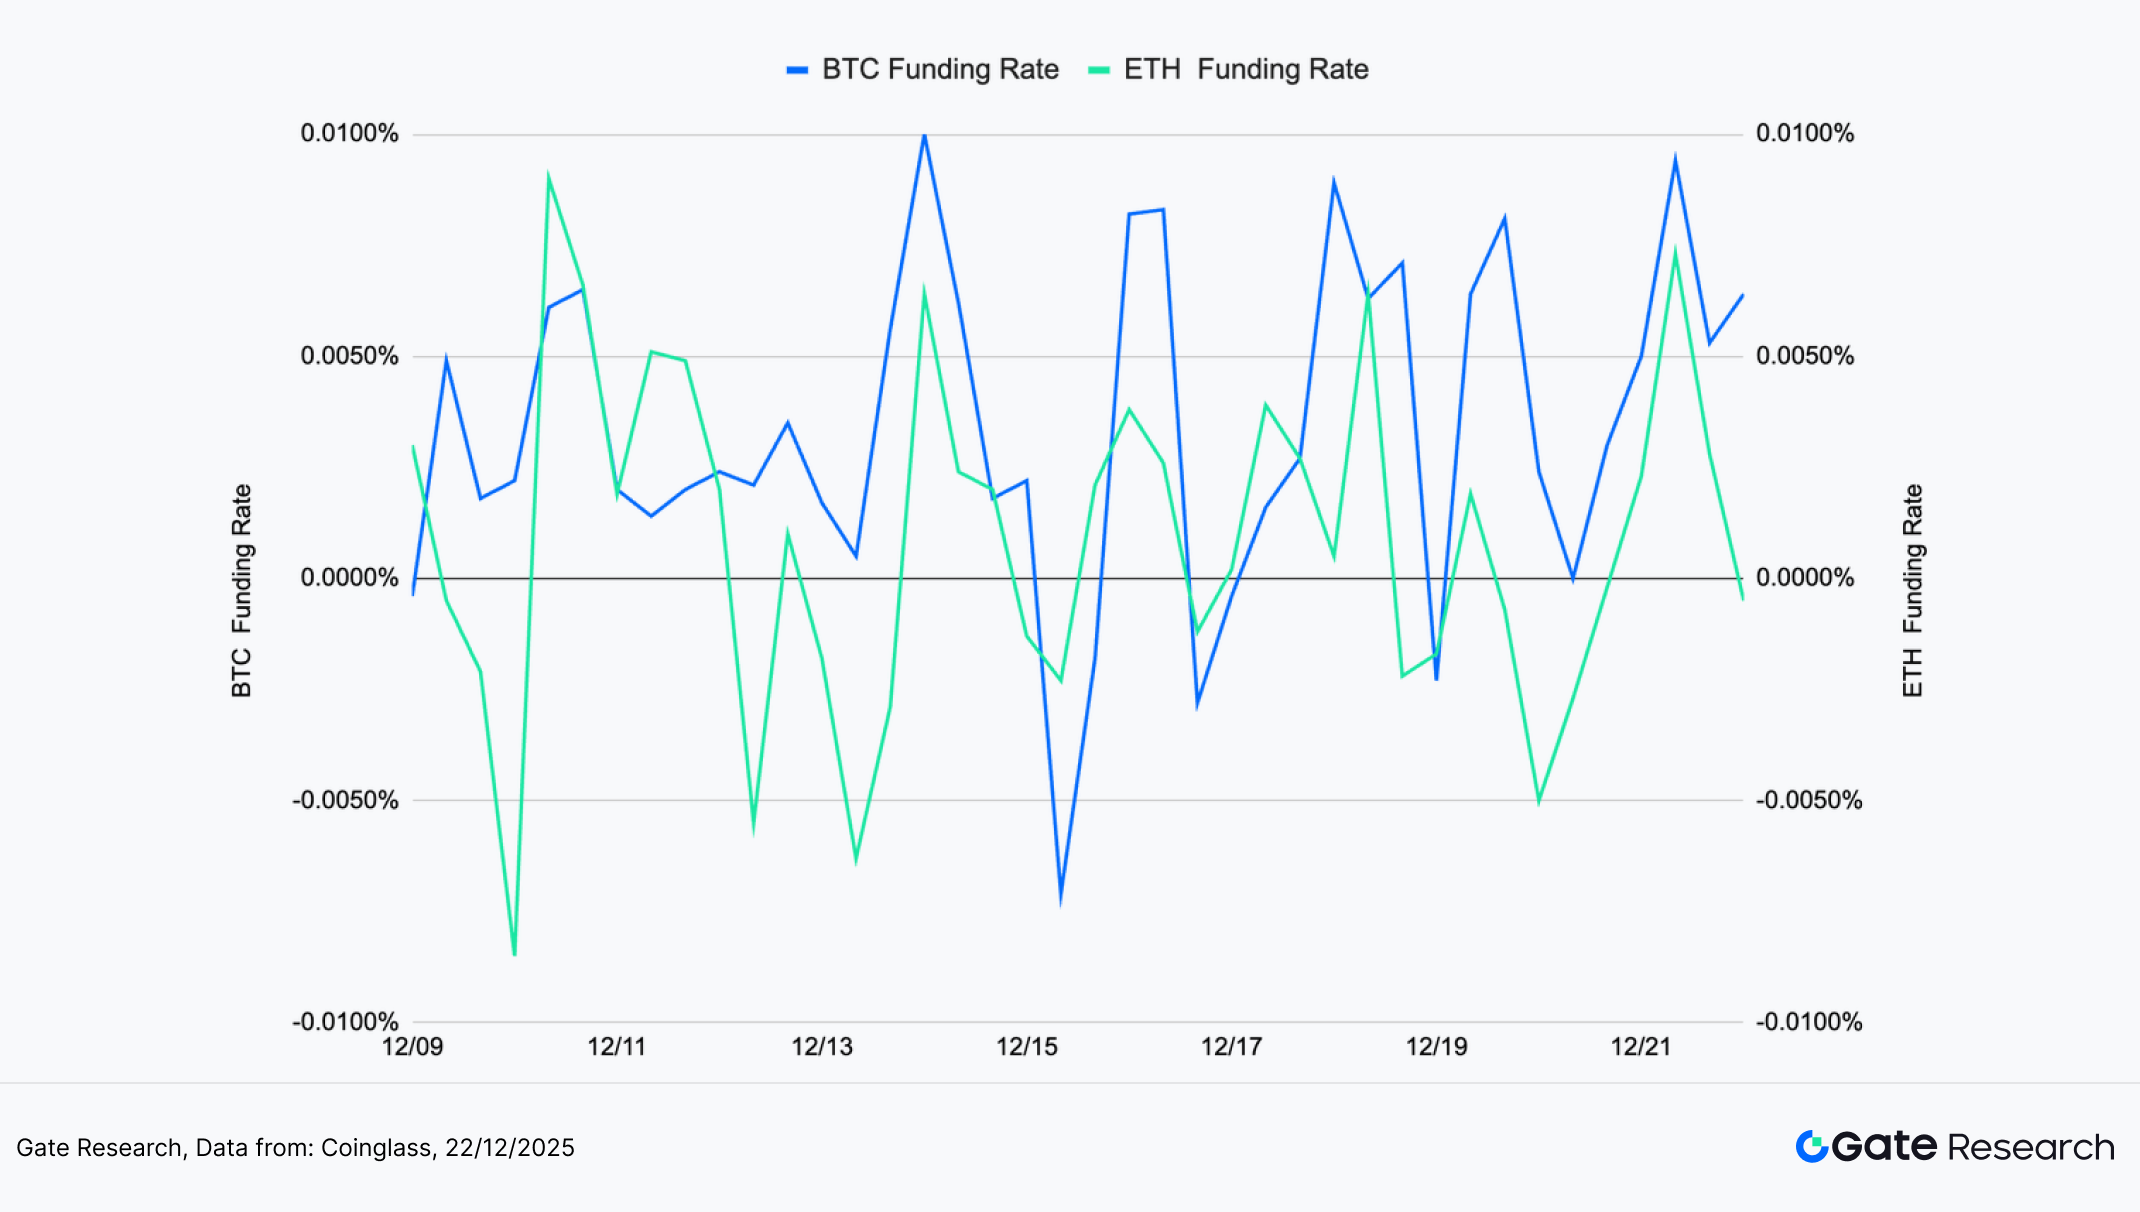The image size is (2140, 1212).
Task: Click the BTC line's highest peak point
Action: coord(924,135)
